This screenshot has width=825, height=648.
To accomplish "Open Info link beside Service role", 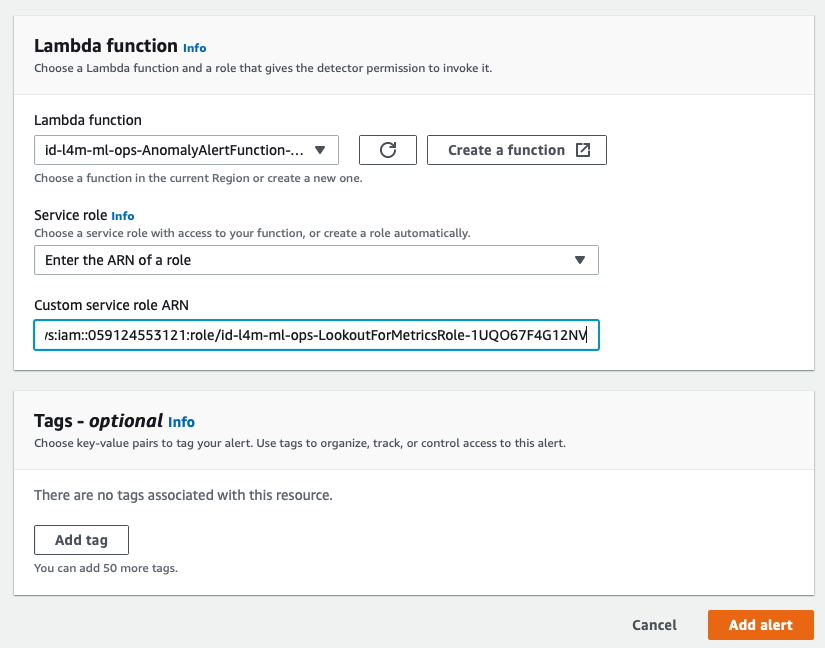I will tap(123, 216).
